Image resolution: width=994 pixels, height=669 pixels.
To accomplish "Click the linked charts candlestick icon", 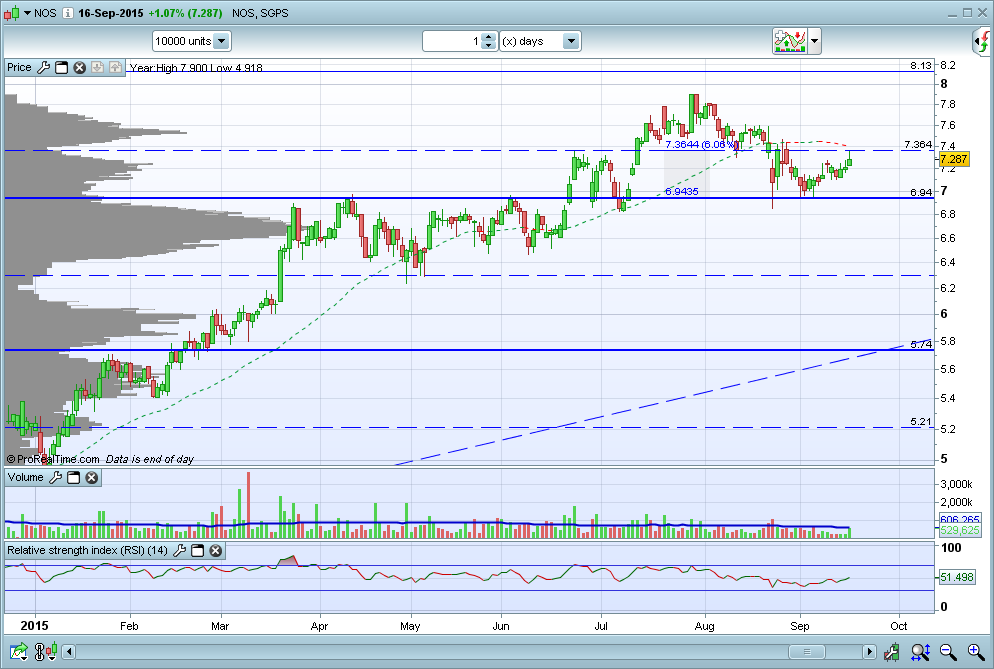I will (x=46, y=651).
